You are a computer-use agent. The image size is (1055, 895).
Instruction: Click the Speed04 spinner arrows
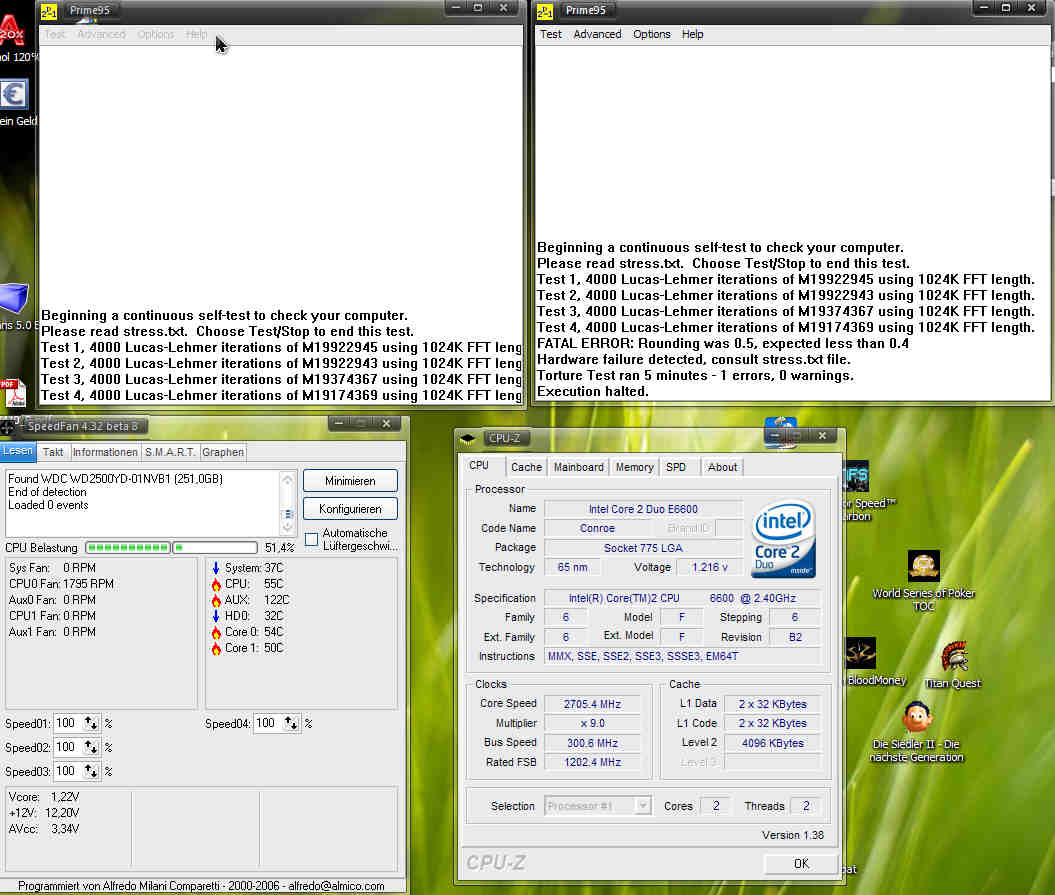pos(291,723)
